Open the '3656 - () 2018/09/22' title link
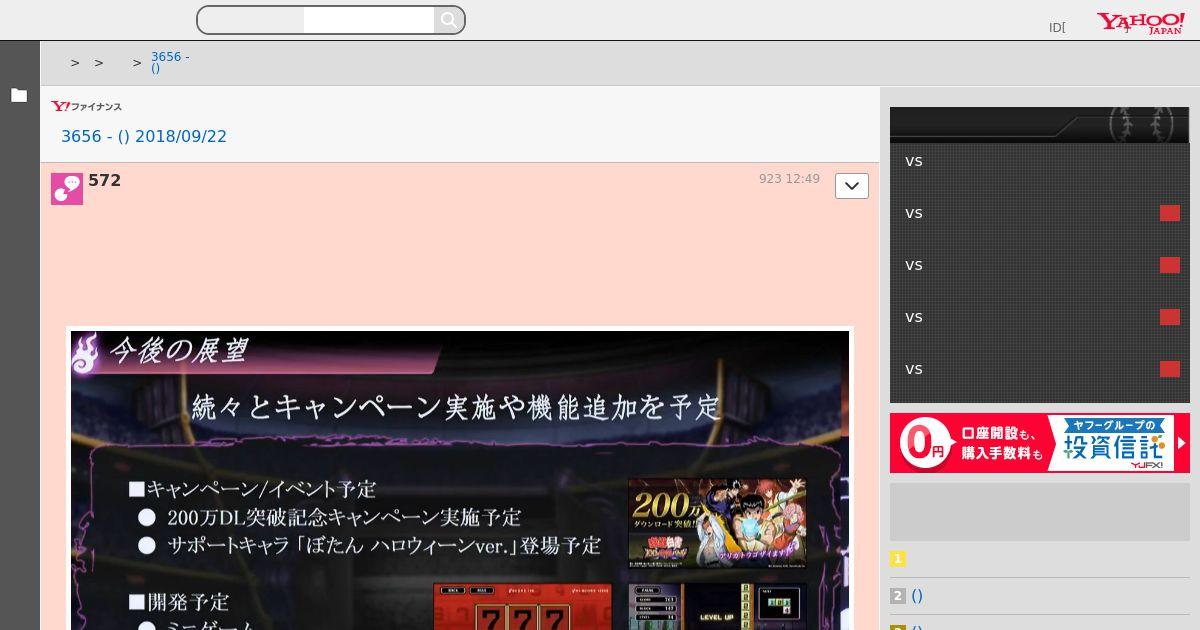Image resolution: width=1200 pixels, height=630 pixels. (144, 136)
